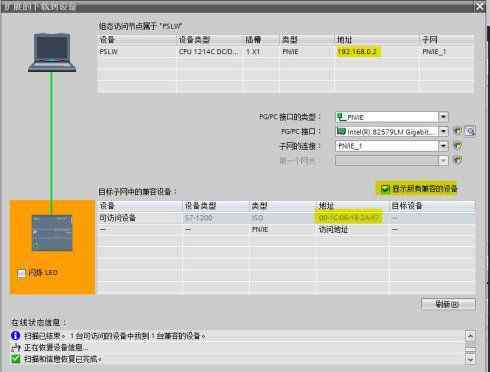This screenshot has width=490, height=372.
Task: Open the PG/PC interface type dropdown
Action: tap(443, 117)
